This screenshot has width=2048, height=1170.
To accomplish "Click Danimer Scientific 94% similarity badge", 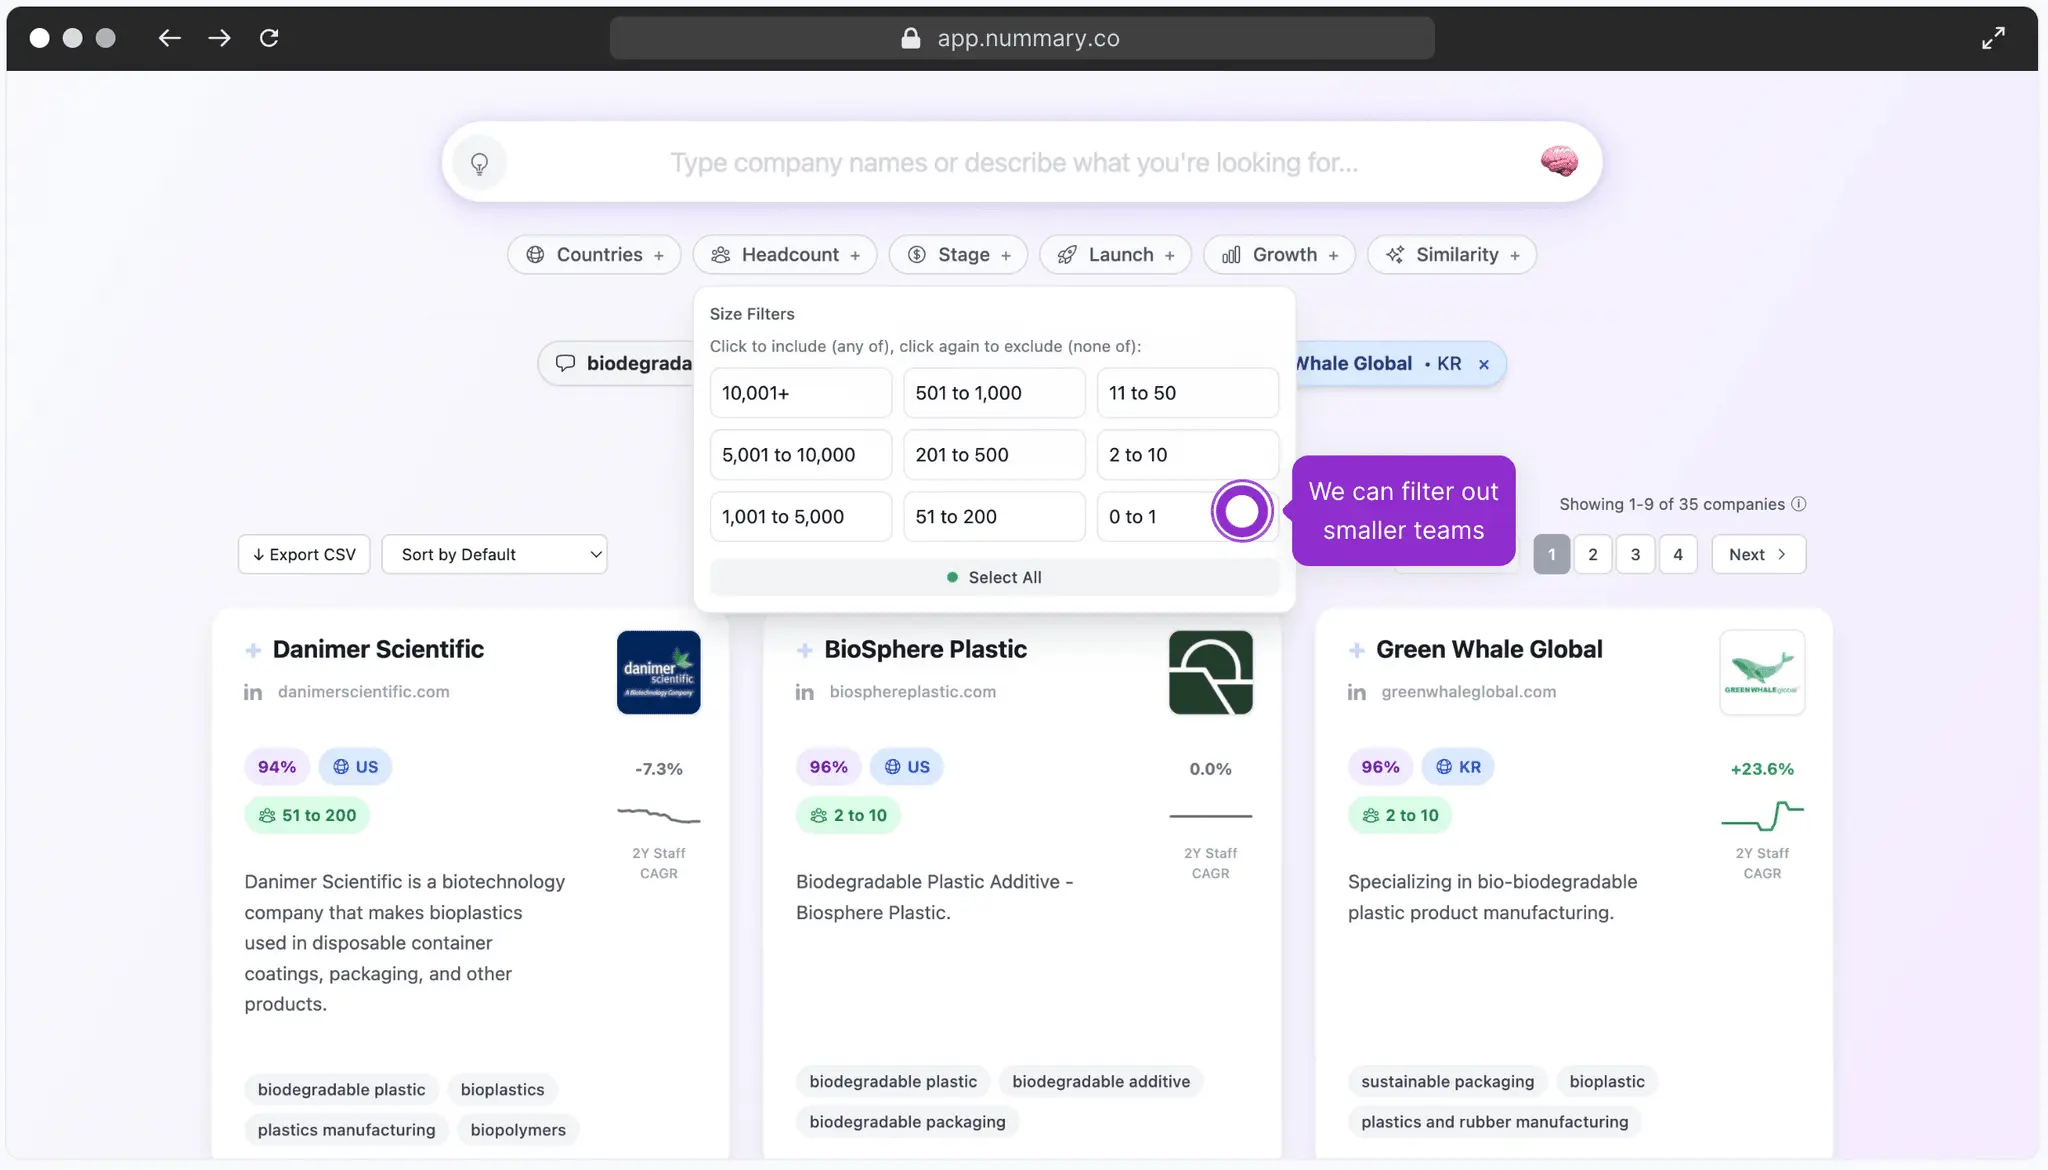I will (277, 767).
